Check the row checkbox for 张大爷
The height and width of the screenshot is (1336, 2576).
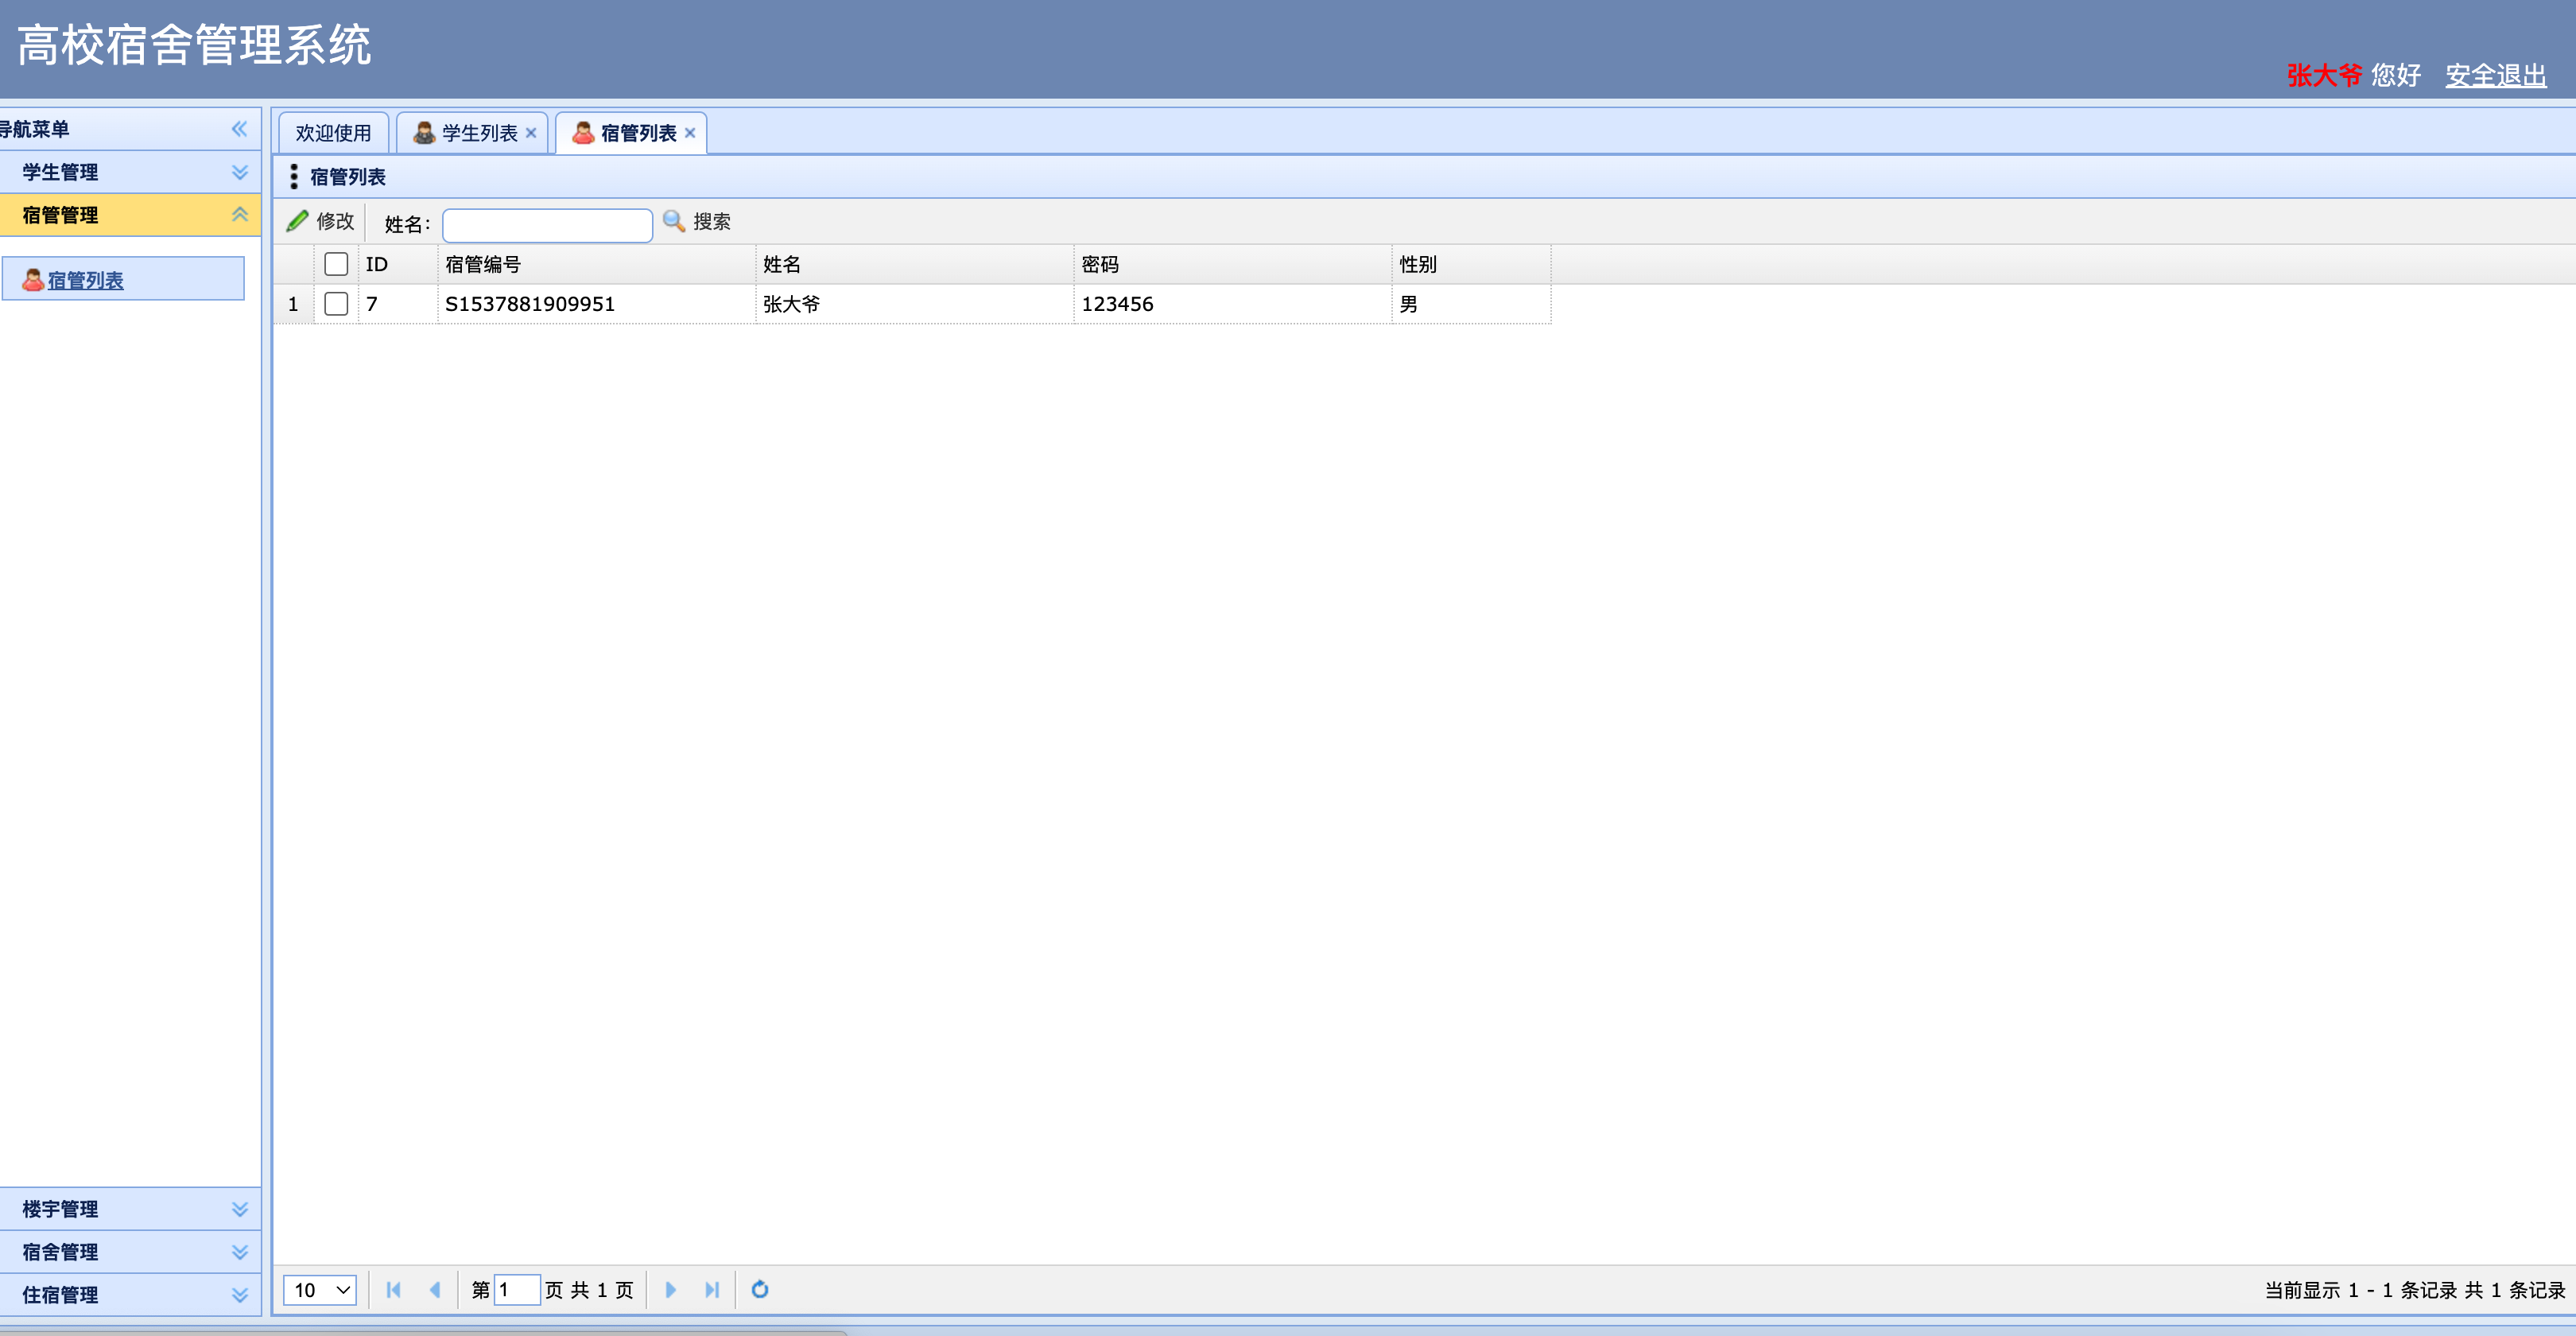336,304
